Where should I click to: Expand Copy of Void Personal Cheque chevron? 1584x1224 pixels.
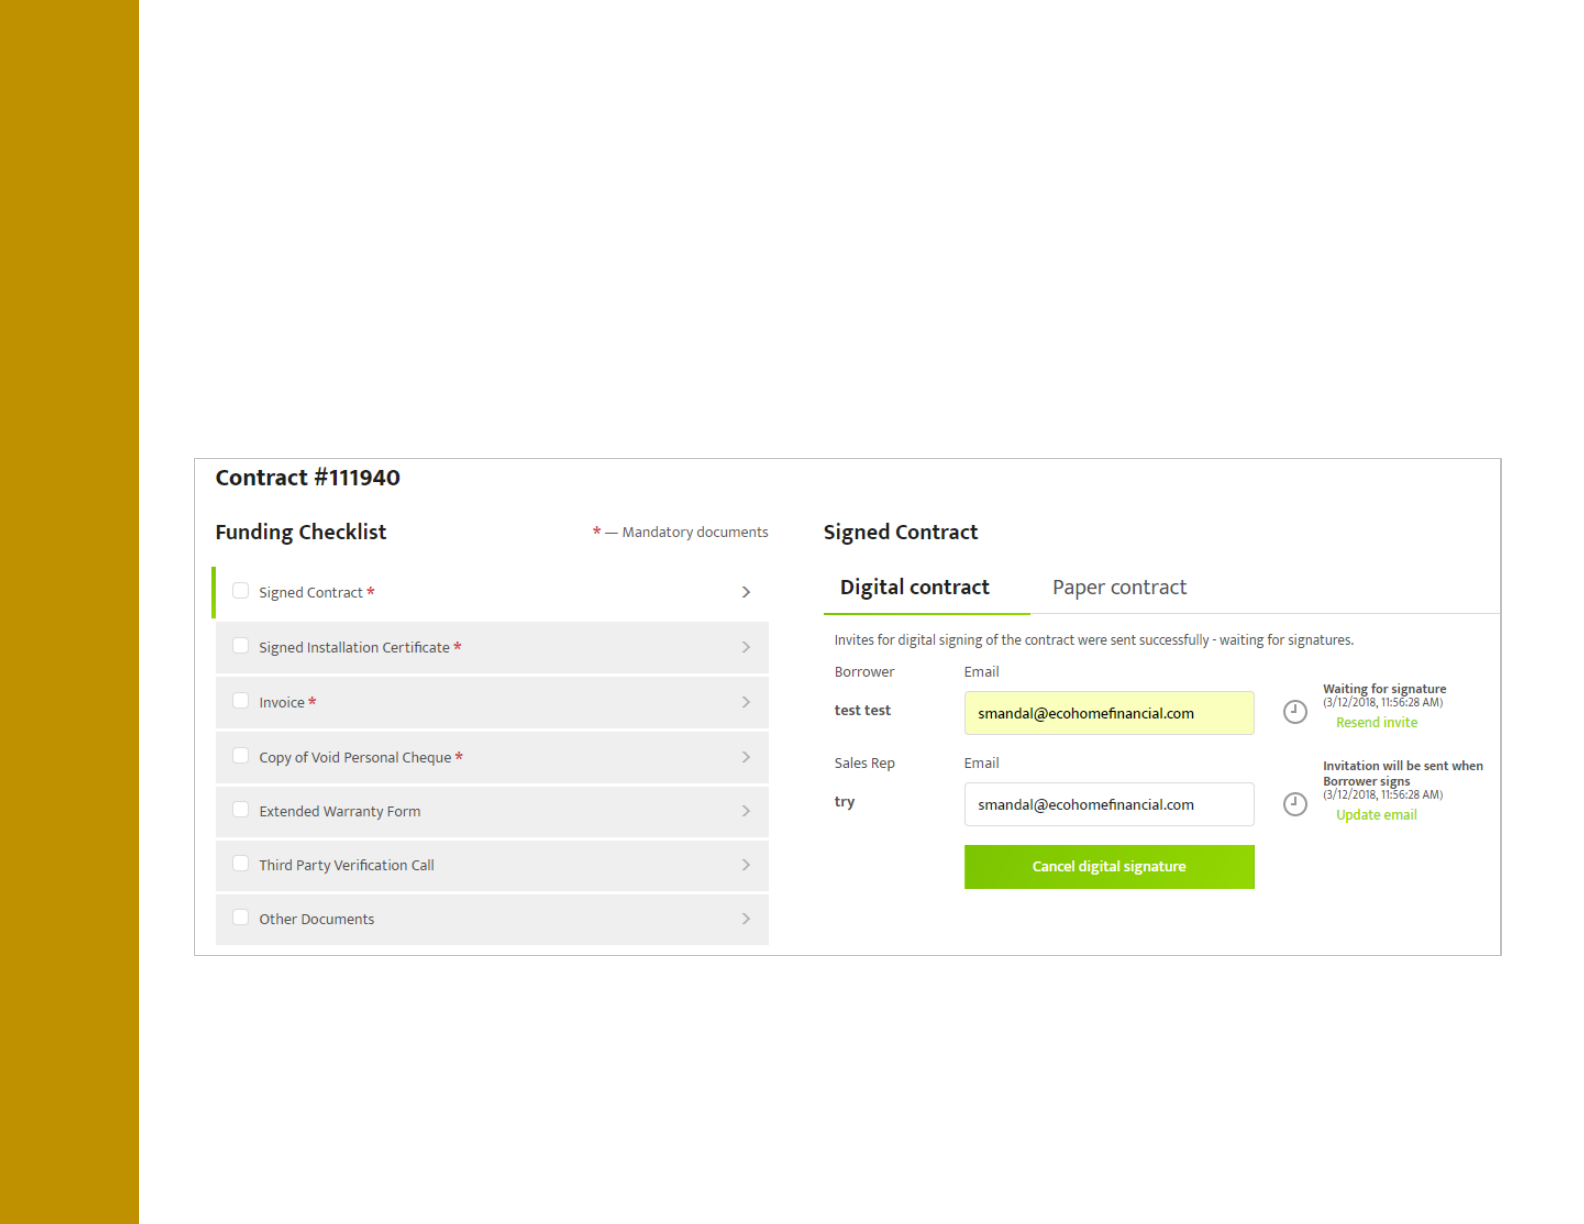[746, 757]
